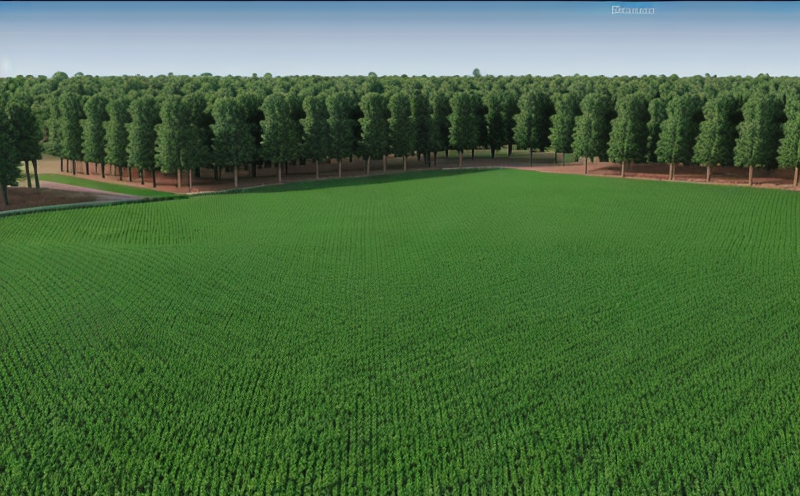Select the tree trunk at the far right edge
The width and height of the screenshot is (800, 496).
(x=796, y=176)
